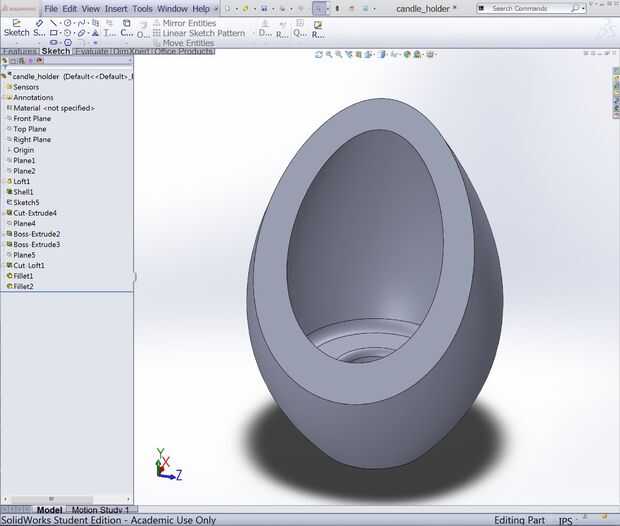This screenshot has height=526, width=620.
Task: Click the IPS unit system in status bar
Action: pos(566,520)
